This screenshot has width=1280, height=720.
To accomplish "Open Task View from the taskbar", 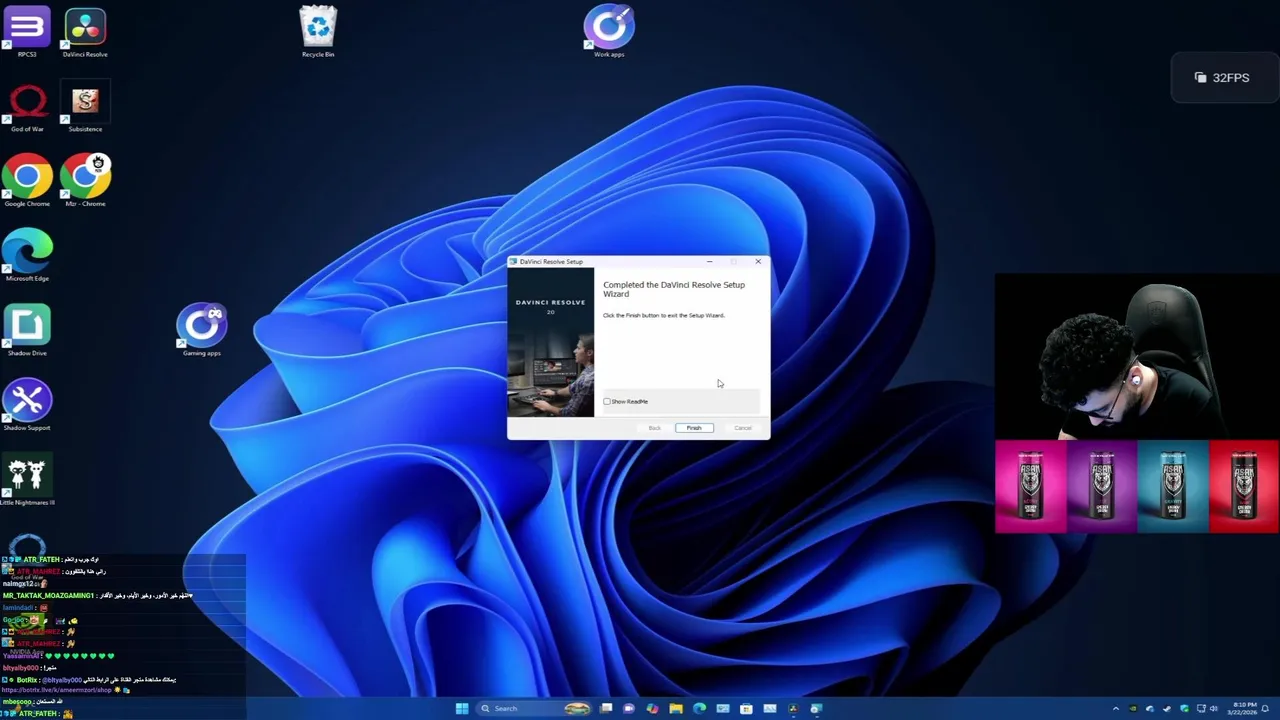I will tap(606, 709).
